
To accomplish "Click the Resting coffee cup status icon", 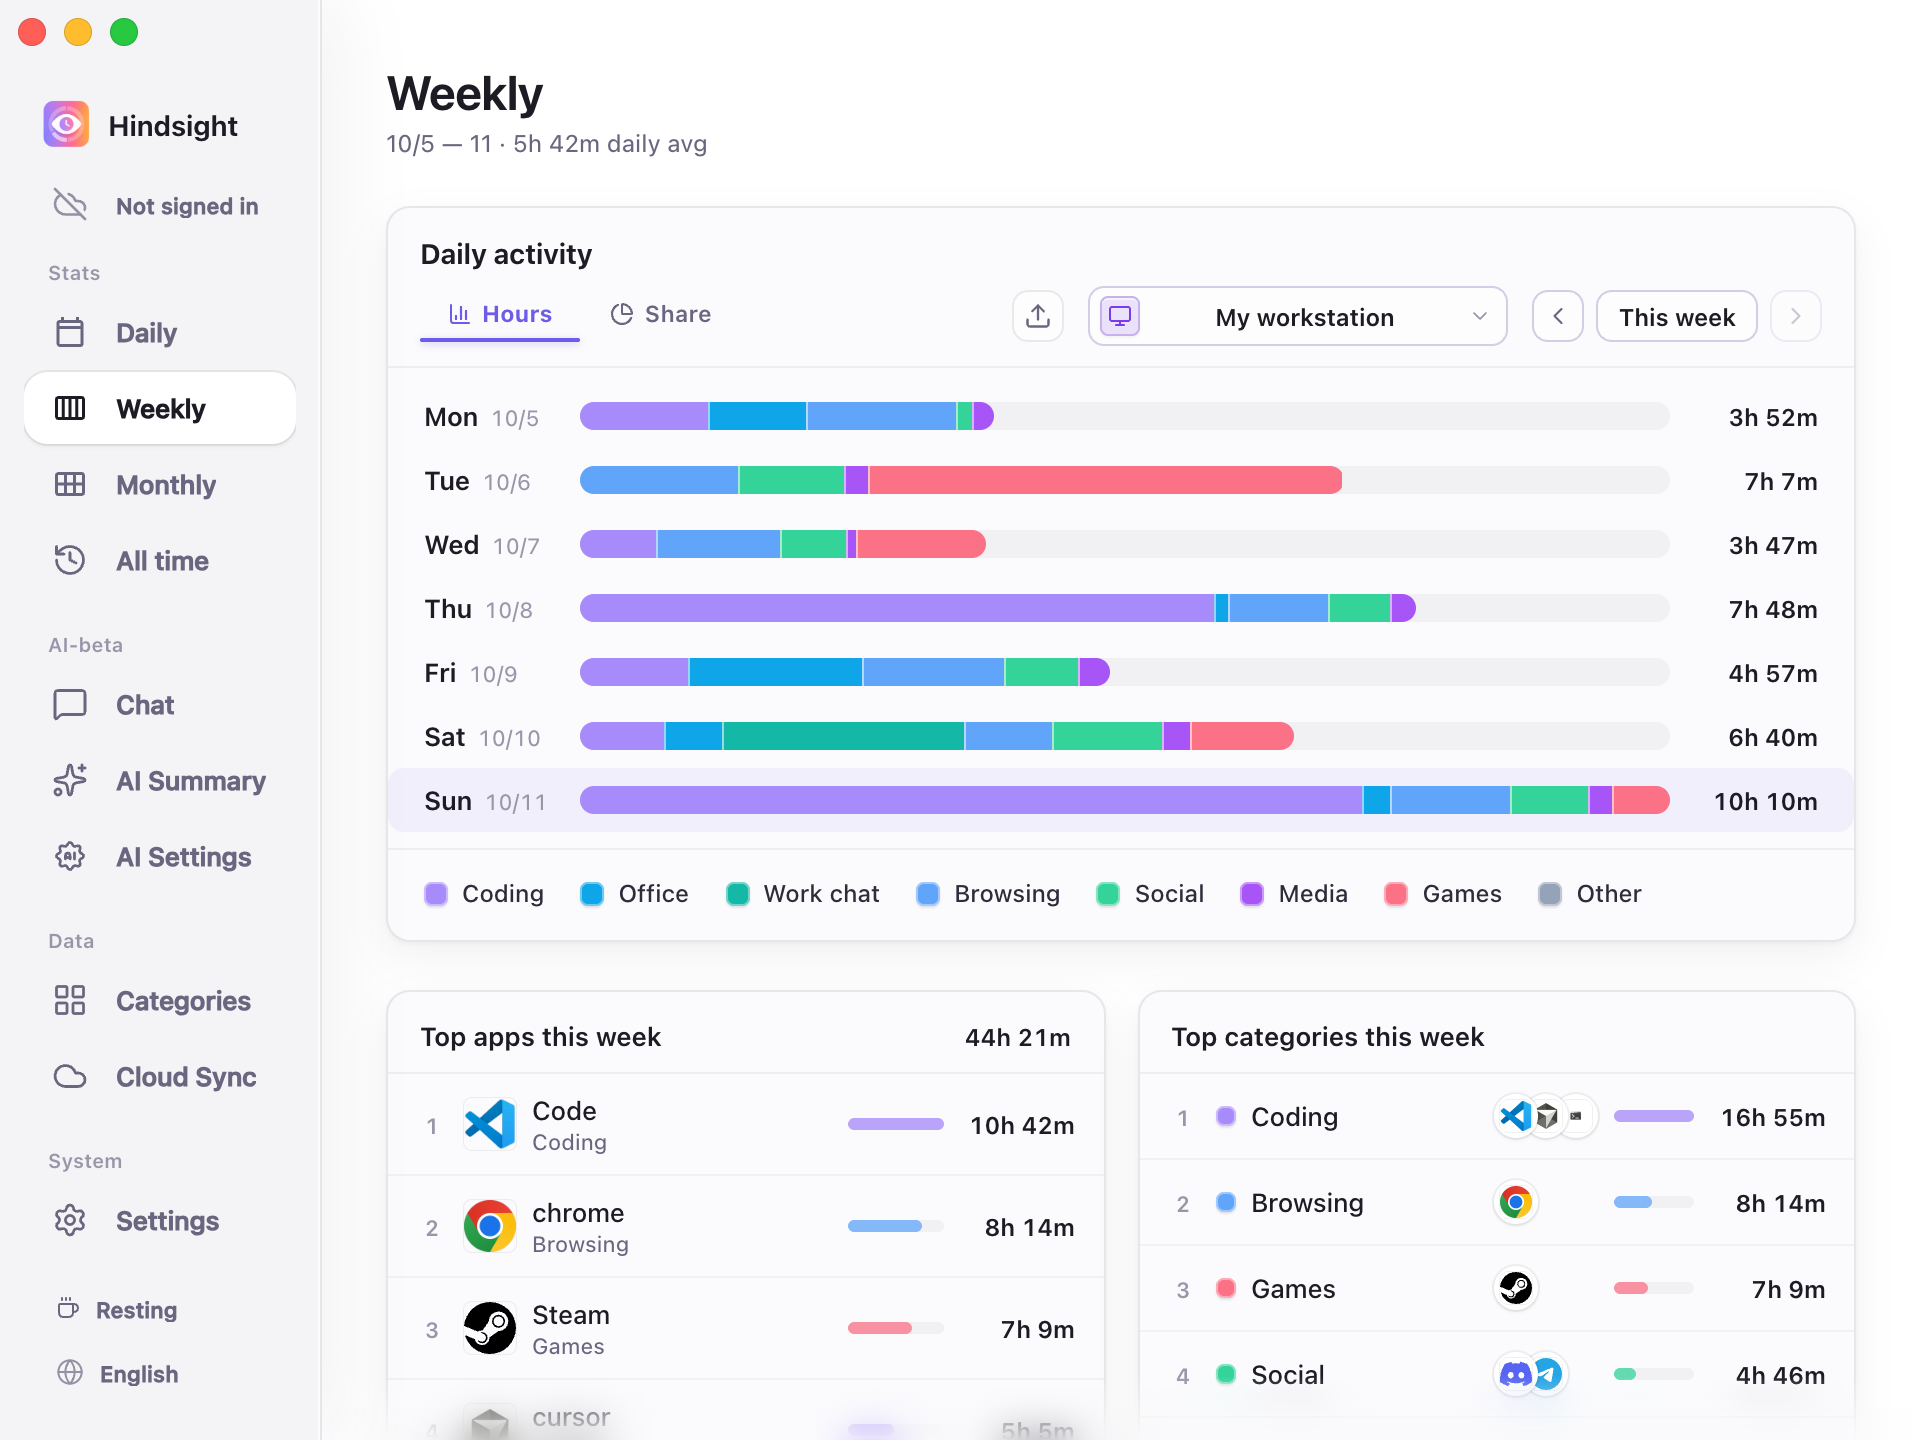I will (x=68, y=1309).
